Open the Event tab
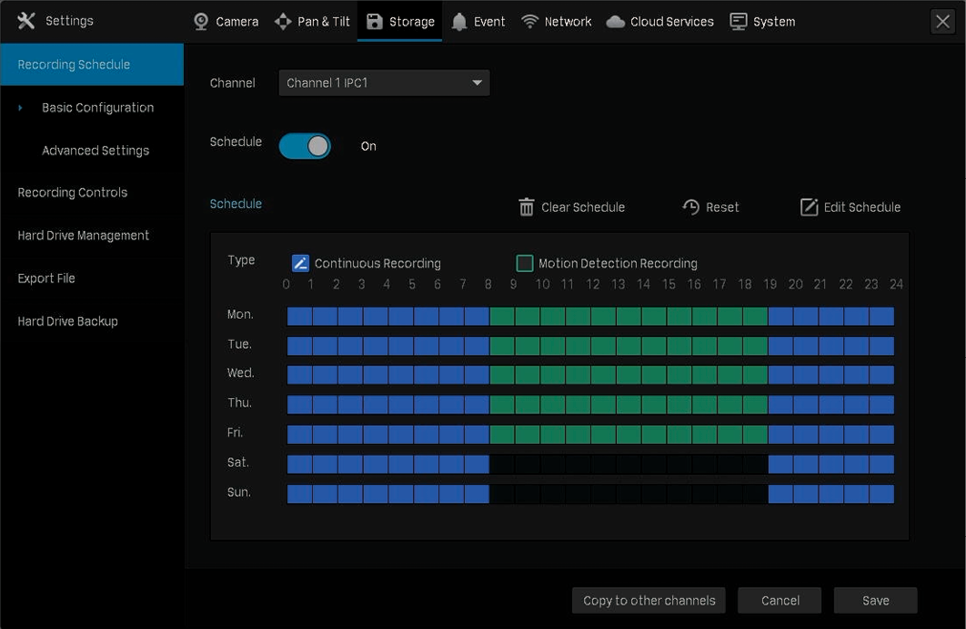 478,22
